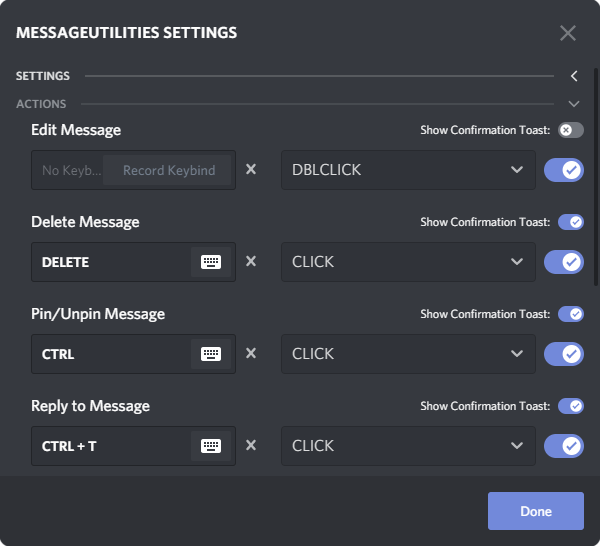Click keyboard icon for Delete Message keybind
The image size is (600, 546).
(211, 262)
